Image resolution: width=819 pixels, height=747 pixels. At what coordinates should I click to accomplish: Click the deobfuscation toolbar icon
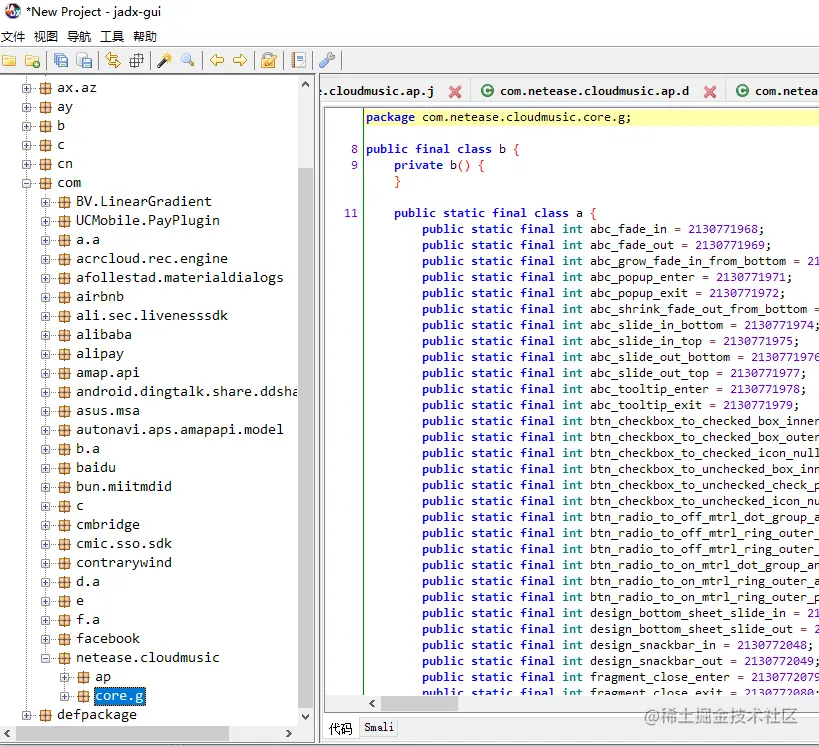coord(268,61)
